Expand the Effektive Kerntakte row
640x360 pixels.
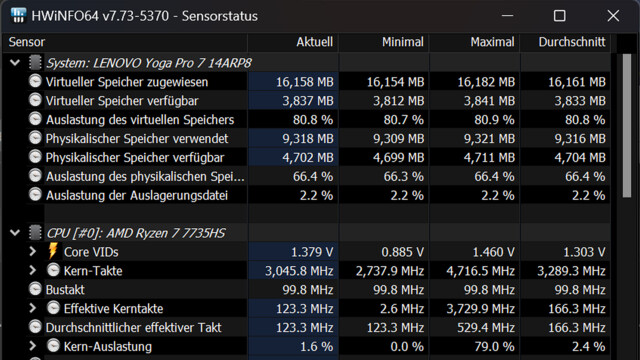tap(33, 308)
